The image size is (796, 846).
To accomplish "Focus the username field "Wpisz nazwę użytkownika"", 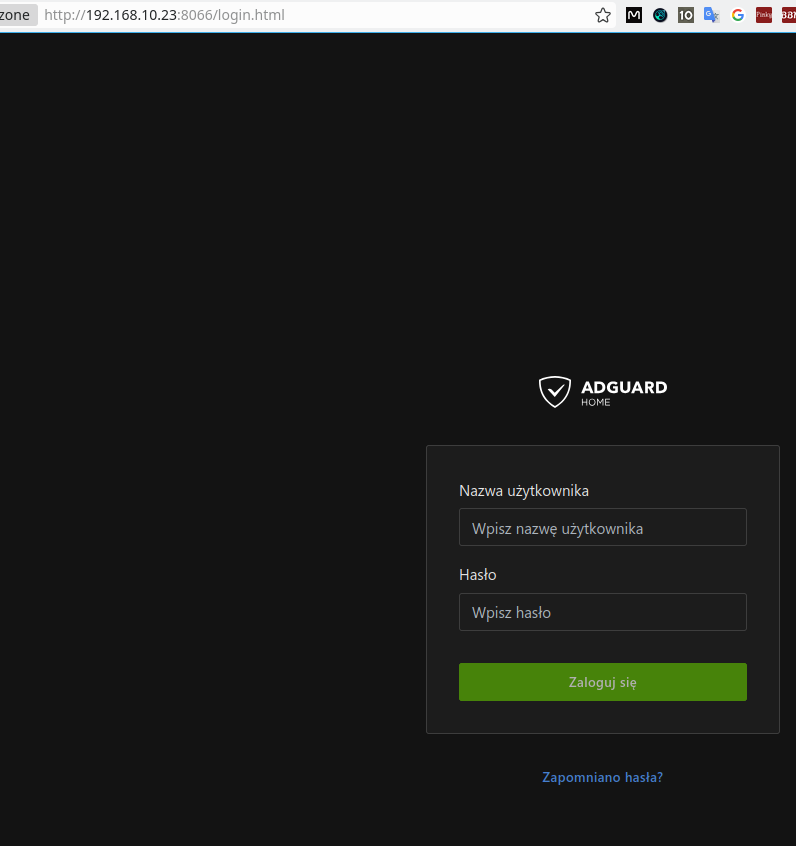I will (x=603, y=527).
